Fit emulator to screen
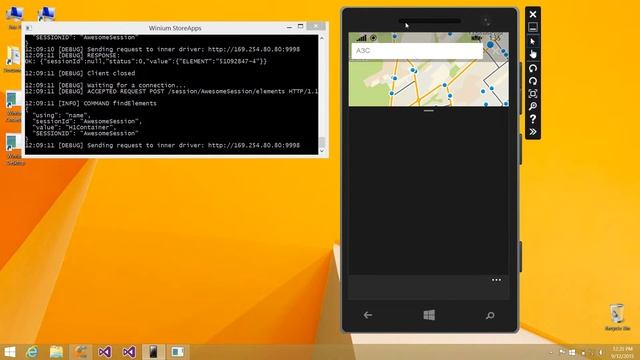This screenshot has height=360, width=640. click(533, 93)
